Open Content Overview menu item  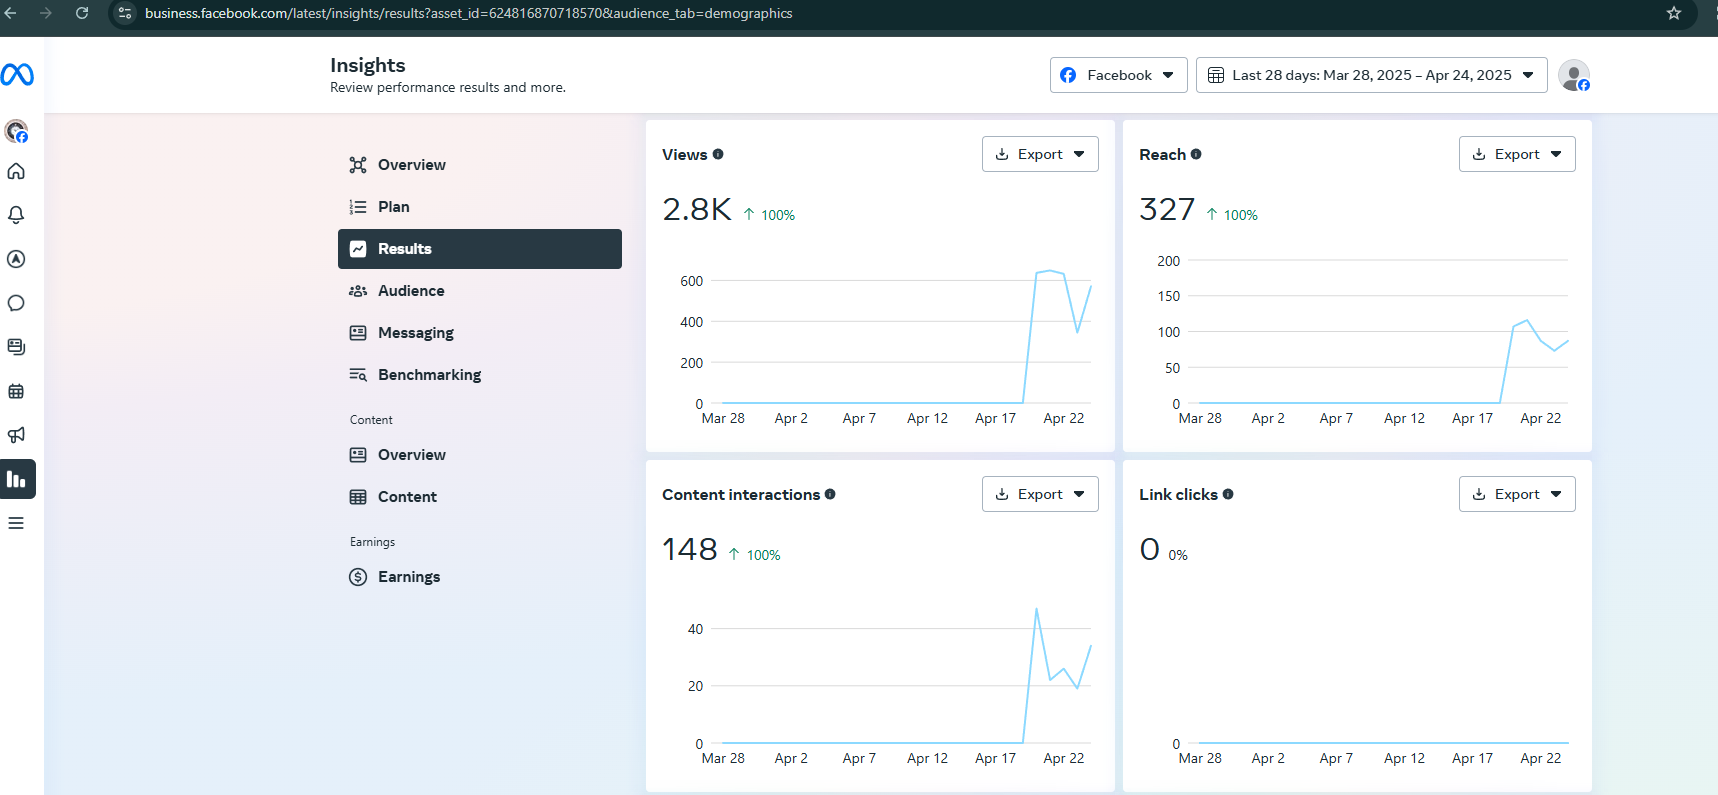(480, 455)
